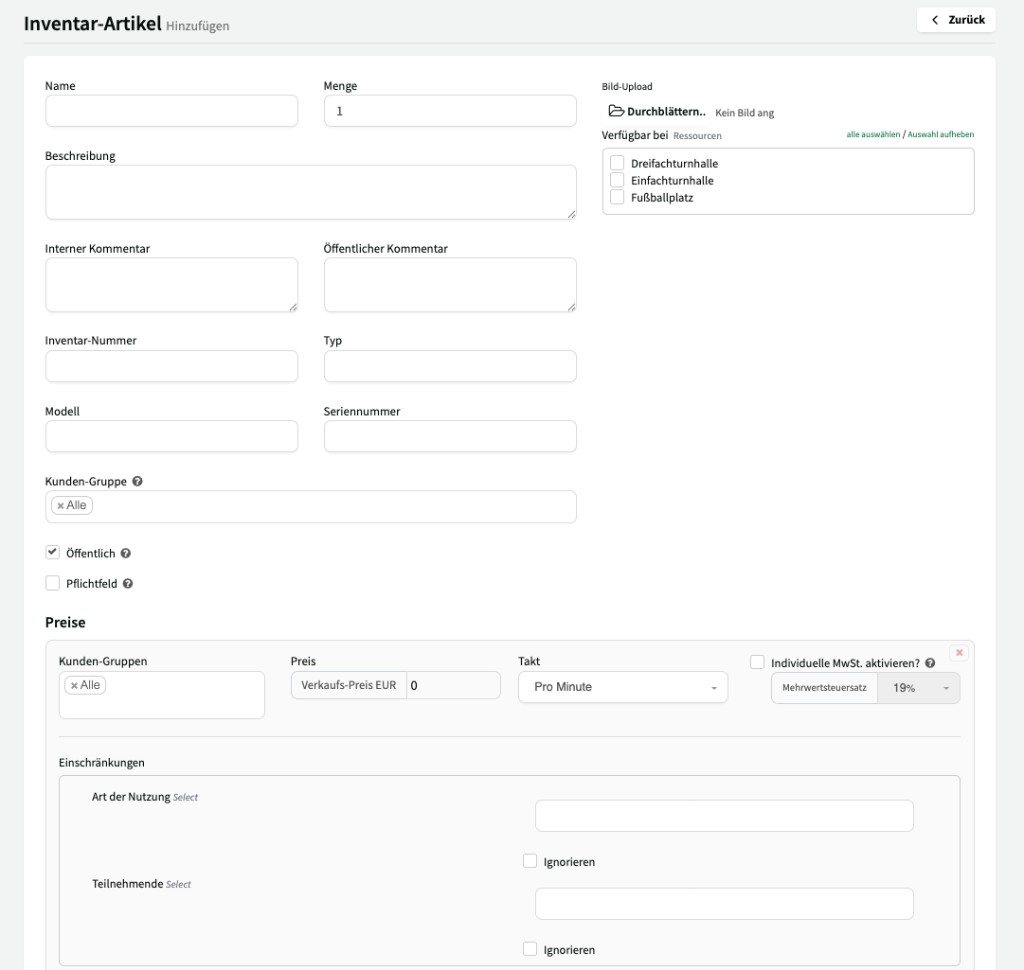
Task: Focus the Verkaufs-Preis EUR input
Action: click(x=452, y=685)
